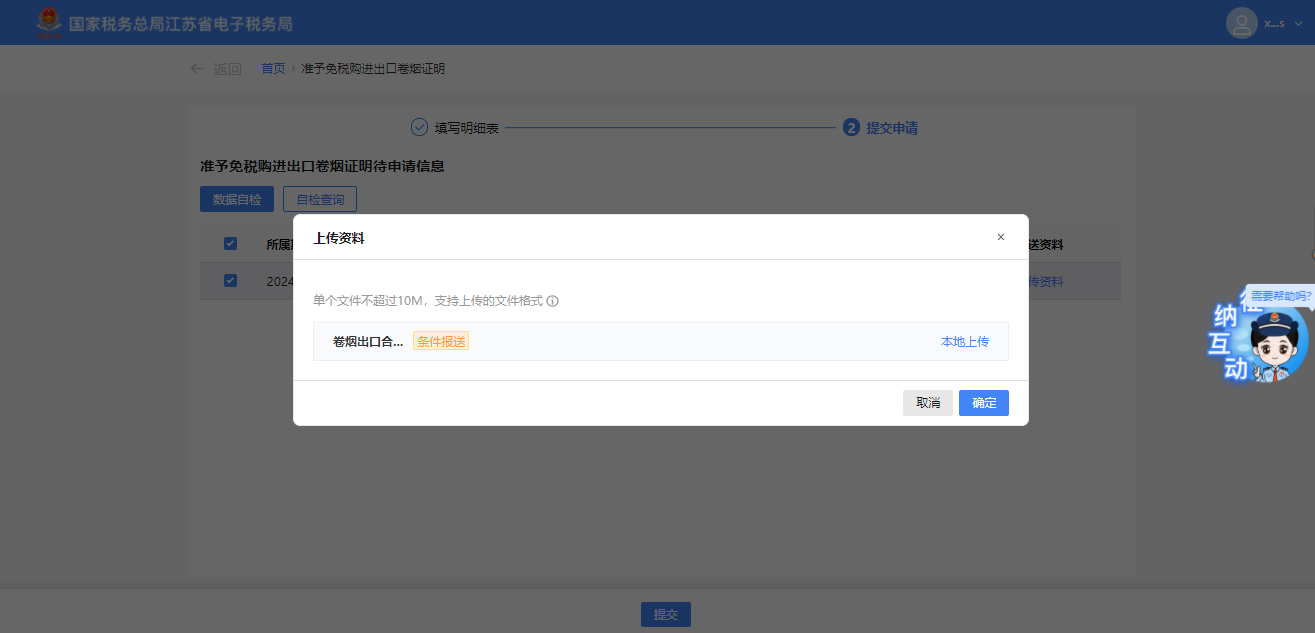This screenshot has width=1315, height=633.
Task: Select step 2 提交申请 circle icon
Action: coord(851,128)
